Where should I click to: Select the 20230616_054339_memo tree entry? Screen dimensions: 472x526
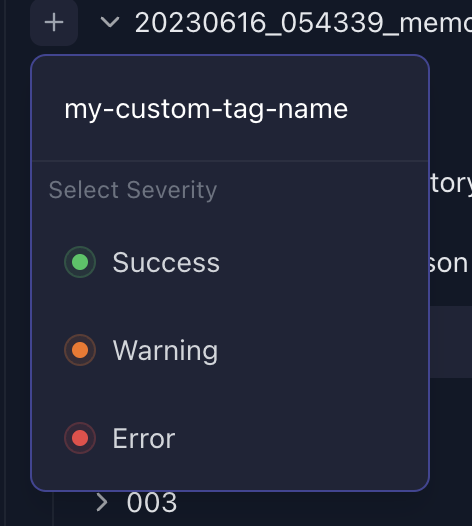point(303,23)
